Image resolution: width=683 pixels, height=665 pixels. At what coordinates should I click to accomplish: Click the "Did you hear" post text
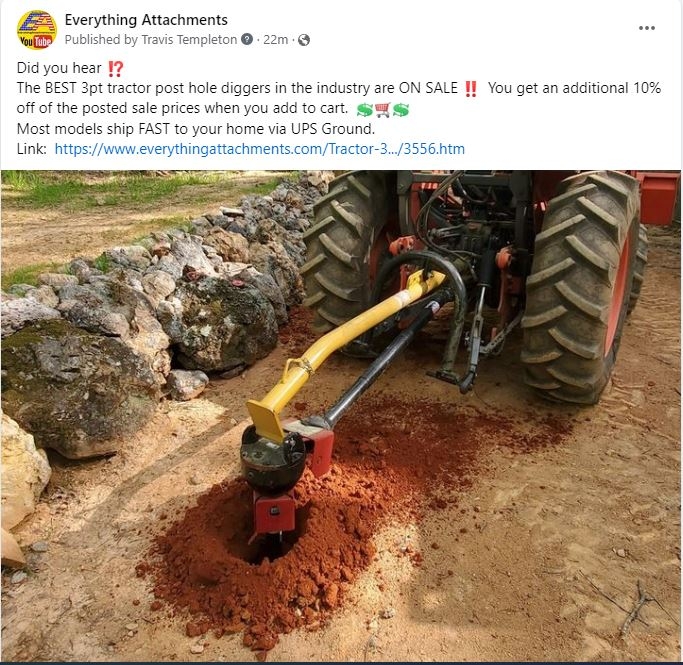[x=59, y=68]
